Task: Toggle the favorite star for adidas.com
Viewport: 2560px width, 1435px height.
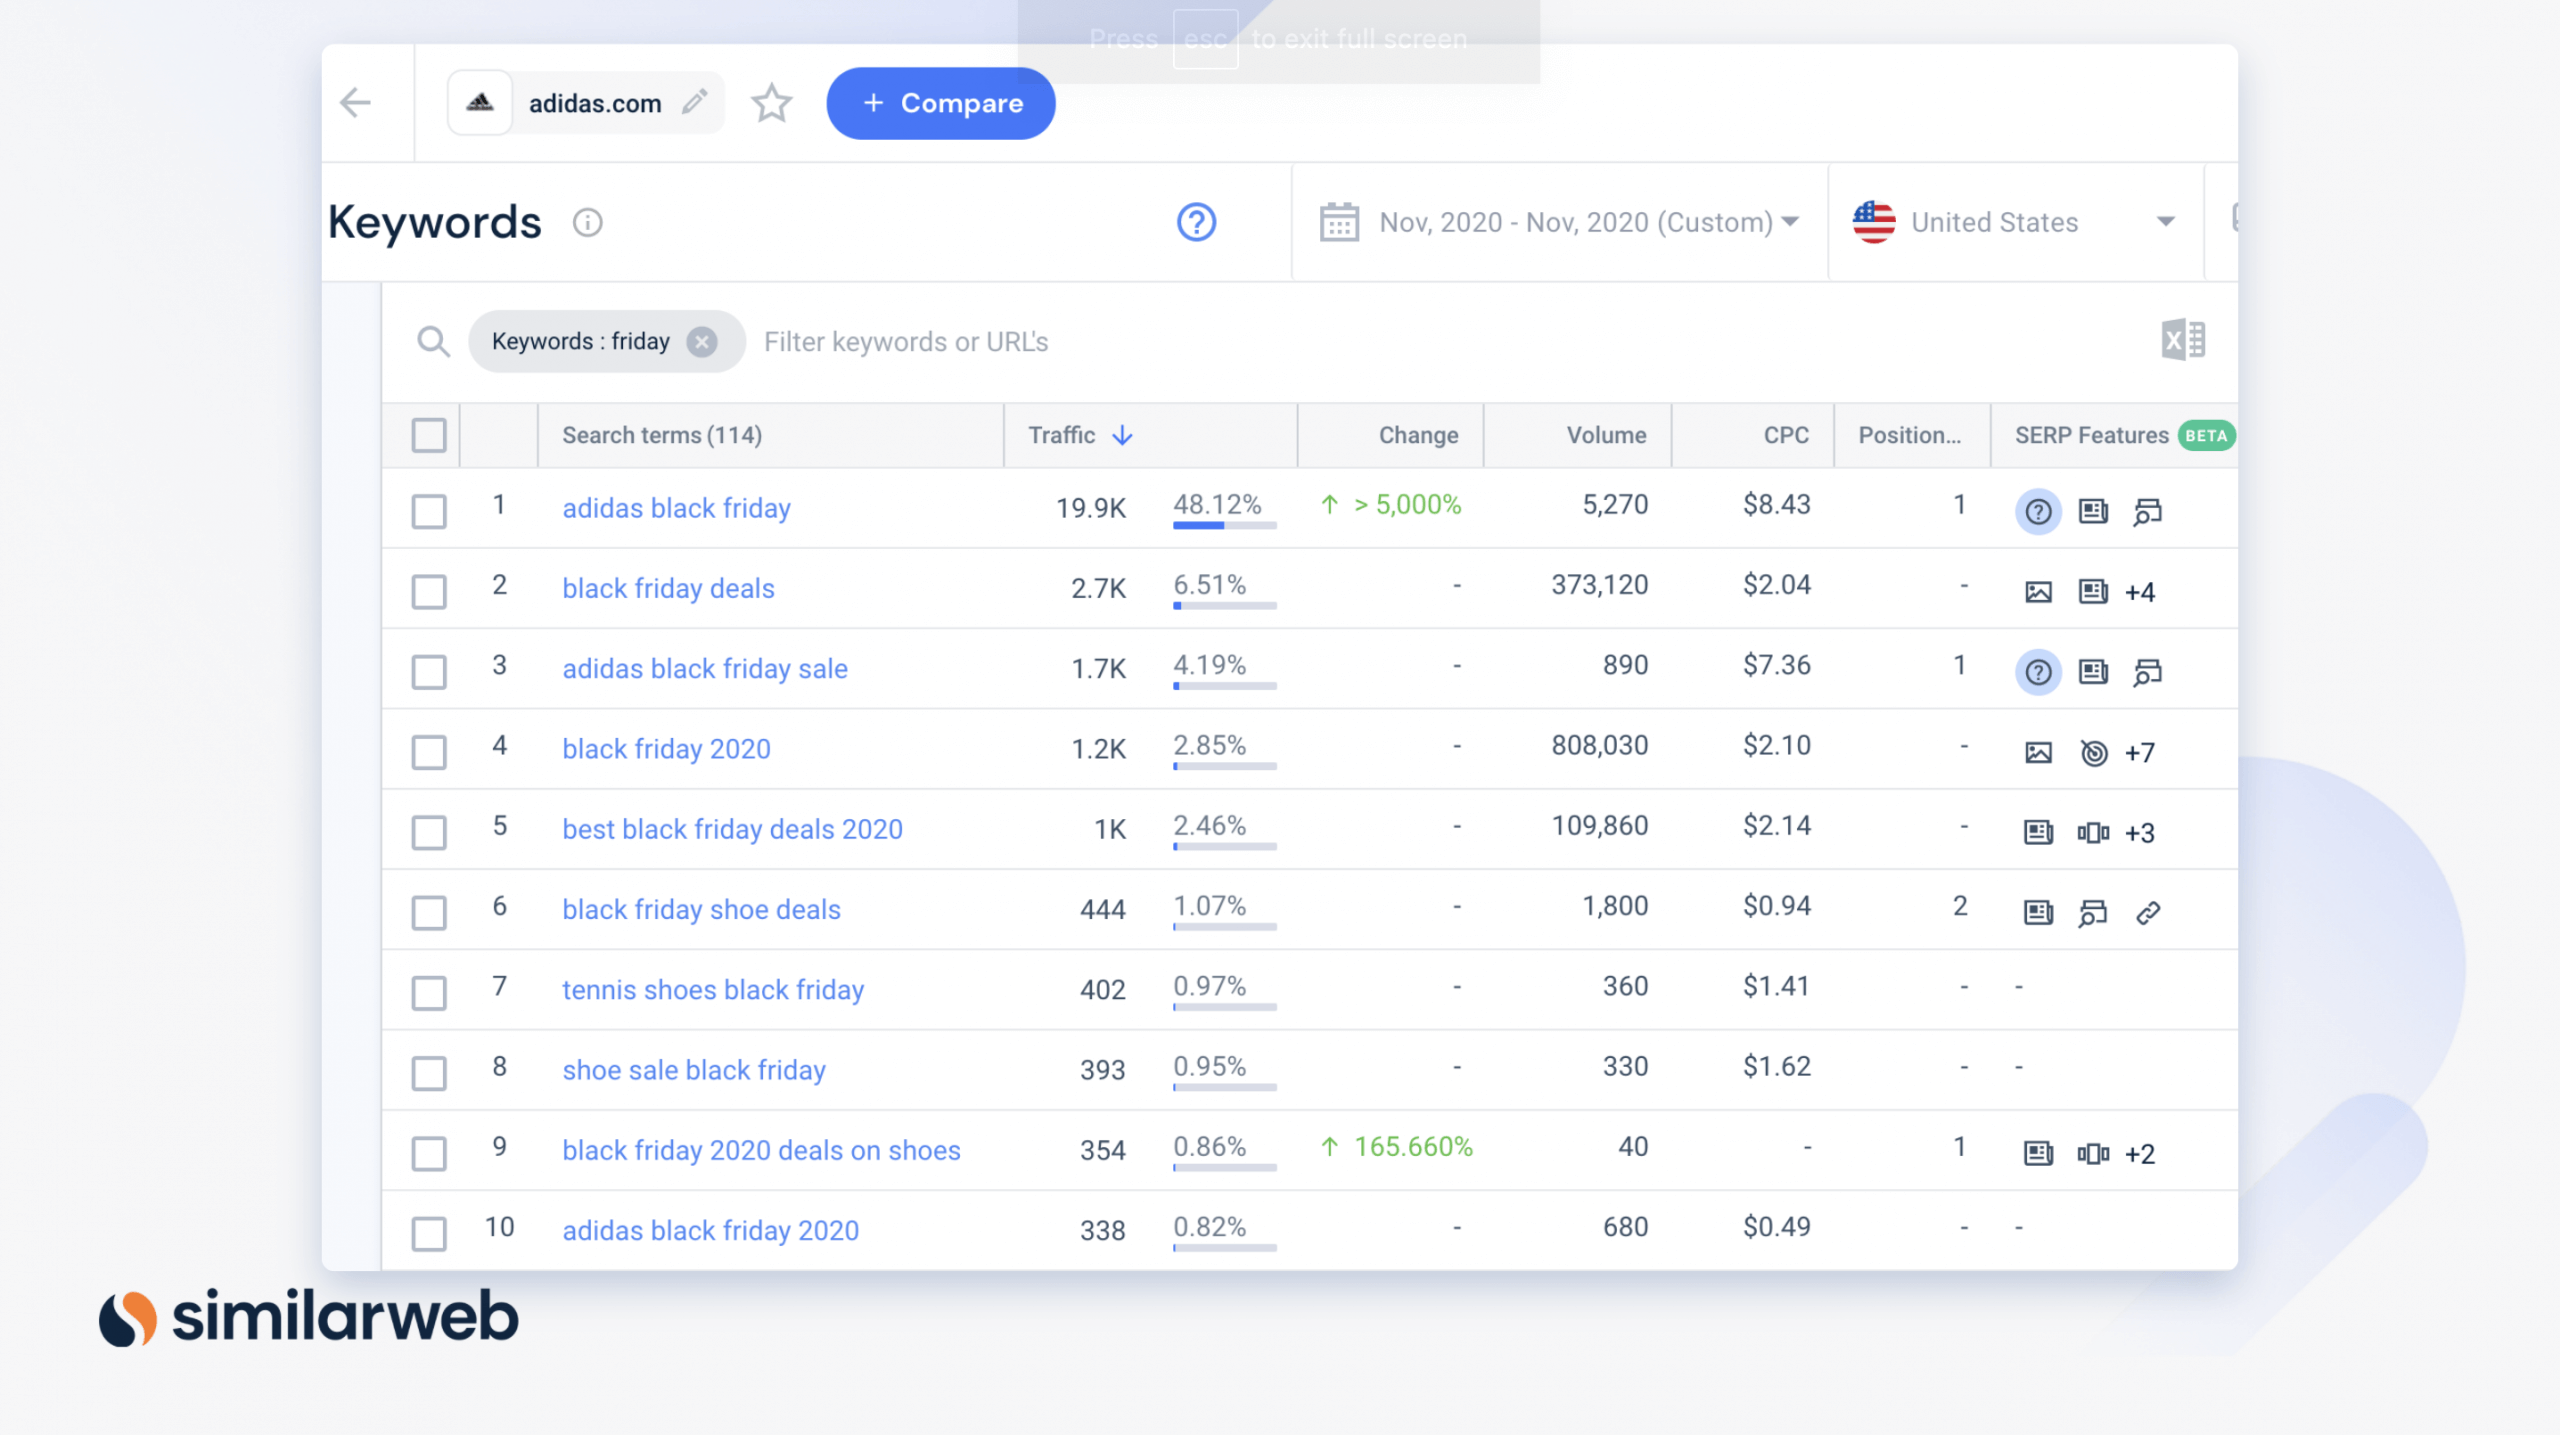Action: (x=771, y=103)
